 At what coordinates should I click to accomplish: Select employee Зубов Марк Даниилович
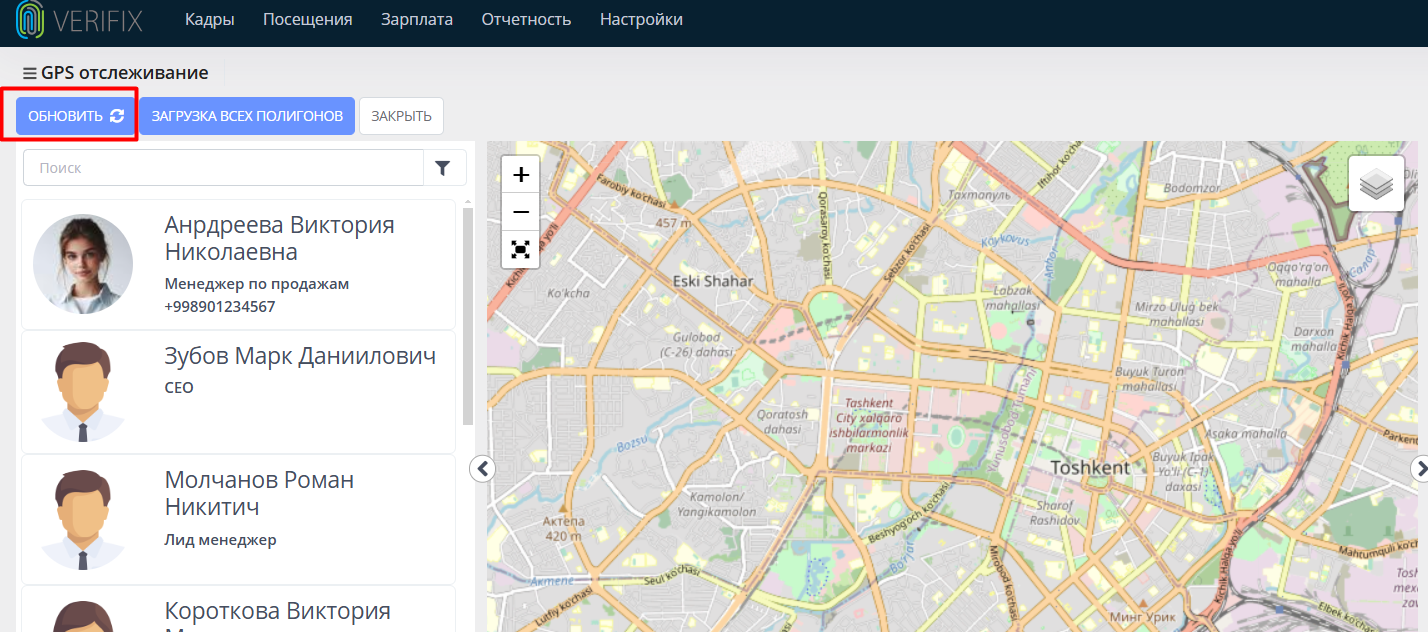(x=238, y=392)
